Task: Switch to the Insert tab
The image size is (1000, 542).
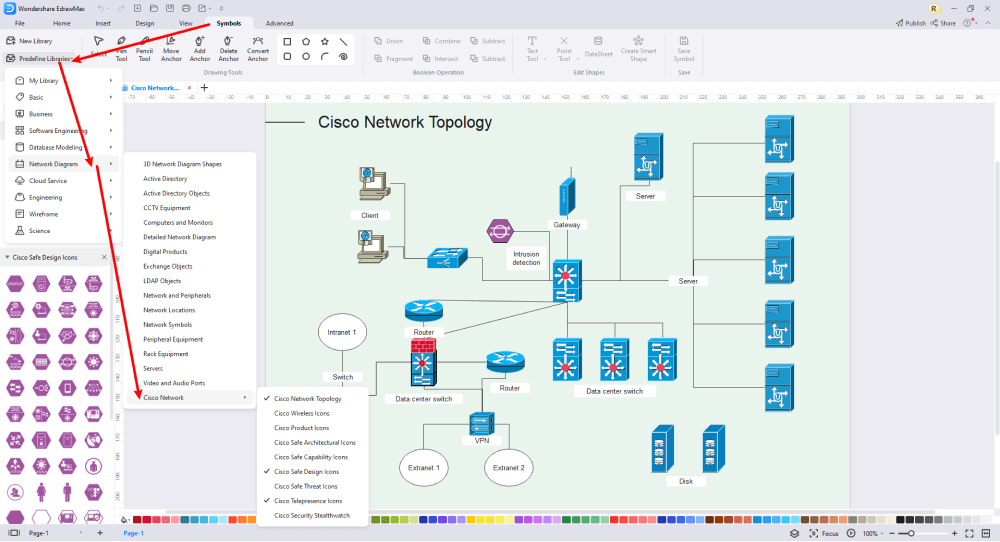Action: pyautogui.click(x=103, y=24)
